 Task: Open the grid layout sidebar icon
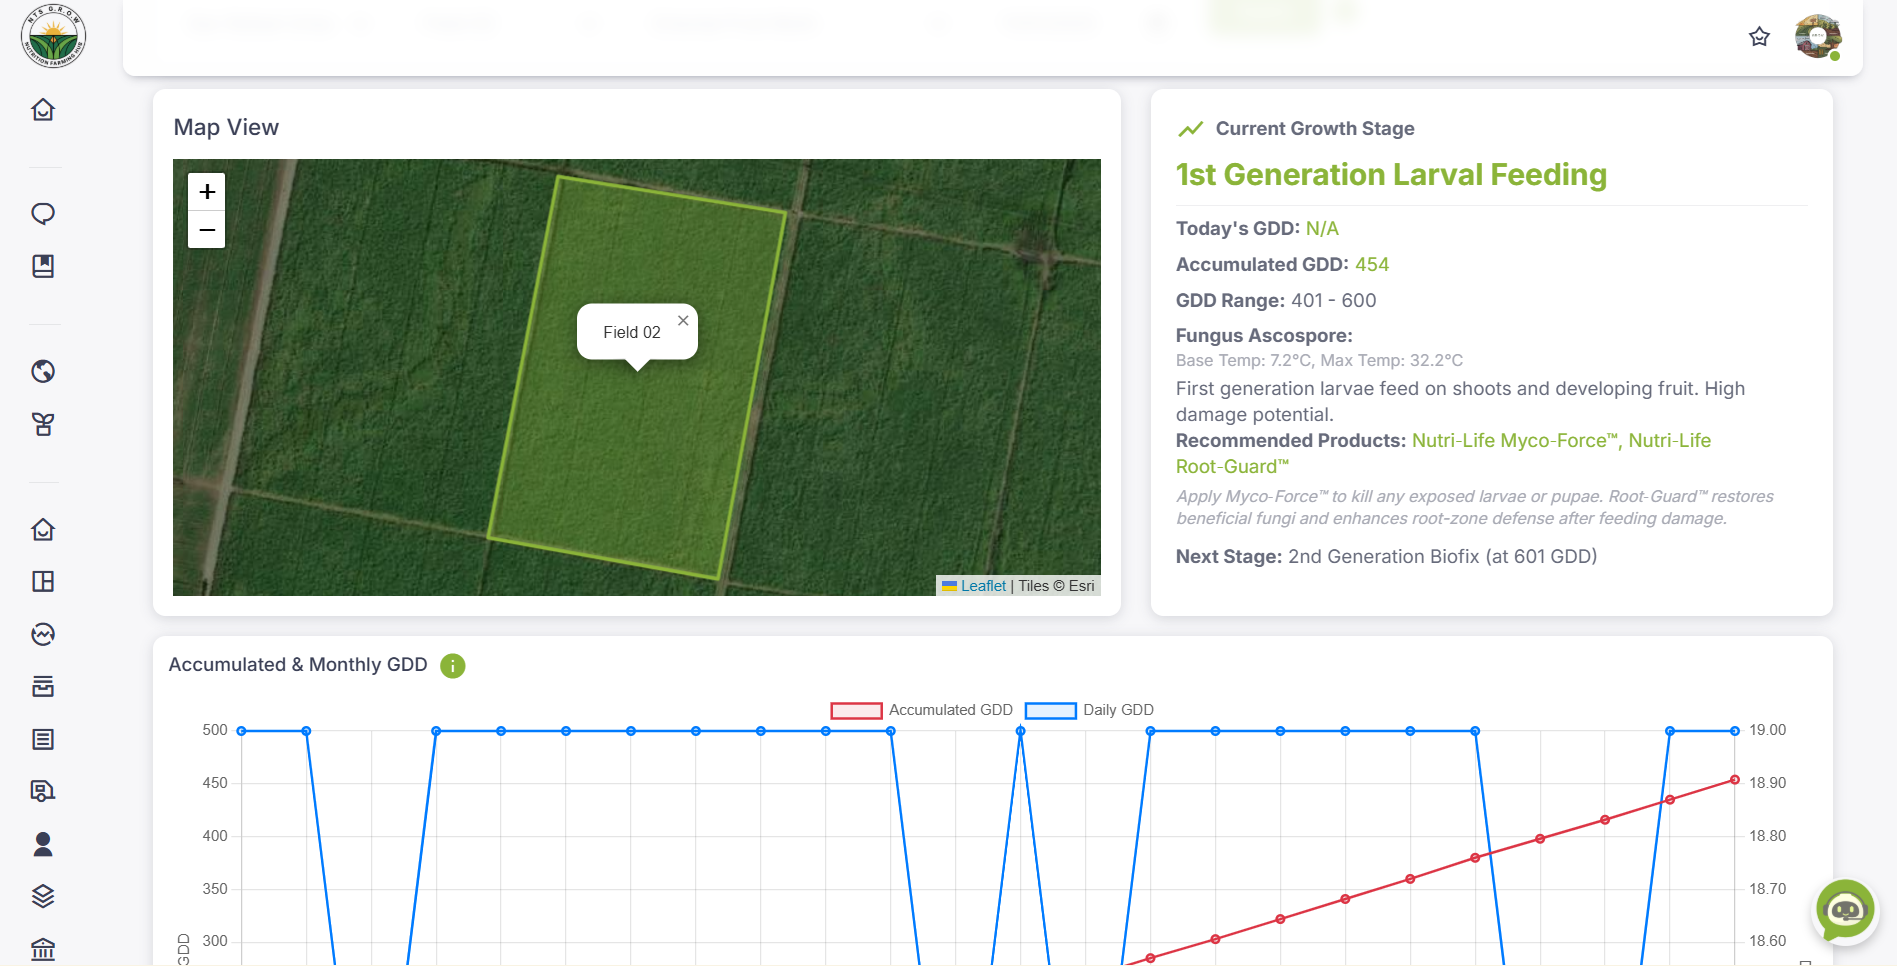tap(43, 582)
